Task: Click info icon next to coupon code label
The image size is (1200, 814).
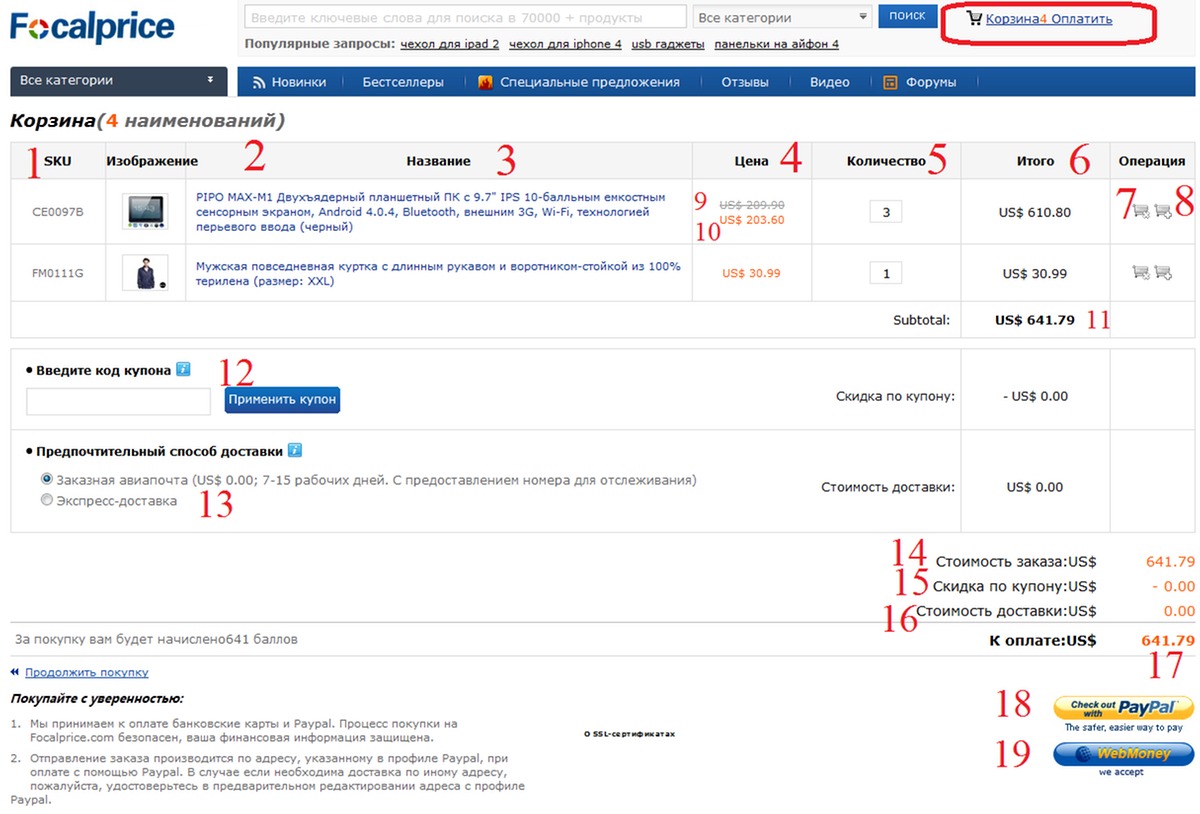Action: tap(183, 369)
